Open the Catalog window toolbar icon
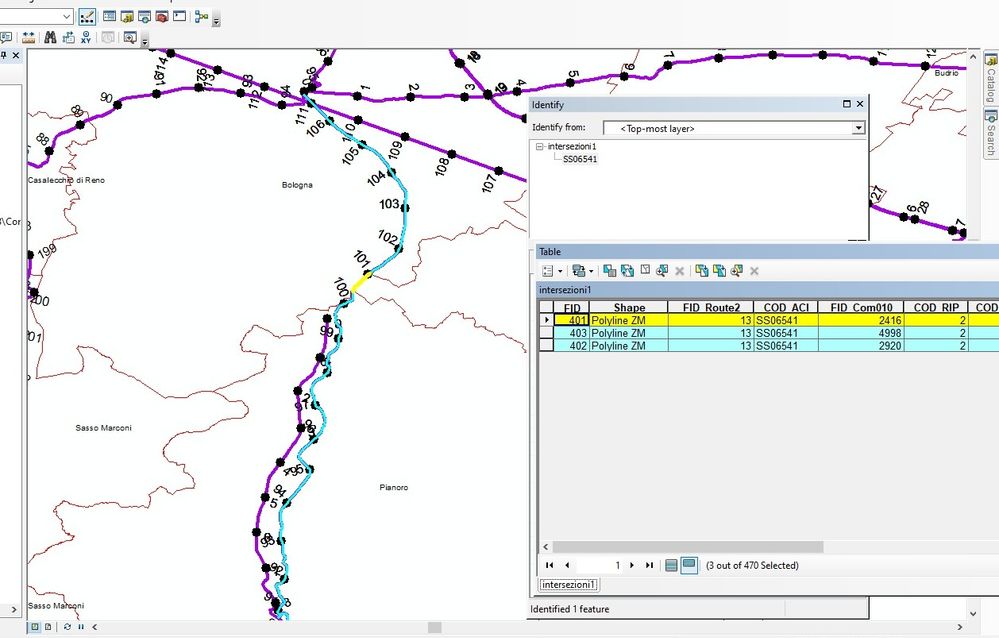Viewport: 999px width, 638px height. (127, 17)
